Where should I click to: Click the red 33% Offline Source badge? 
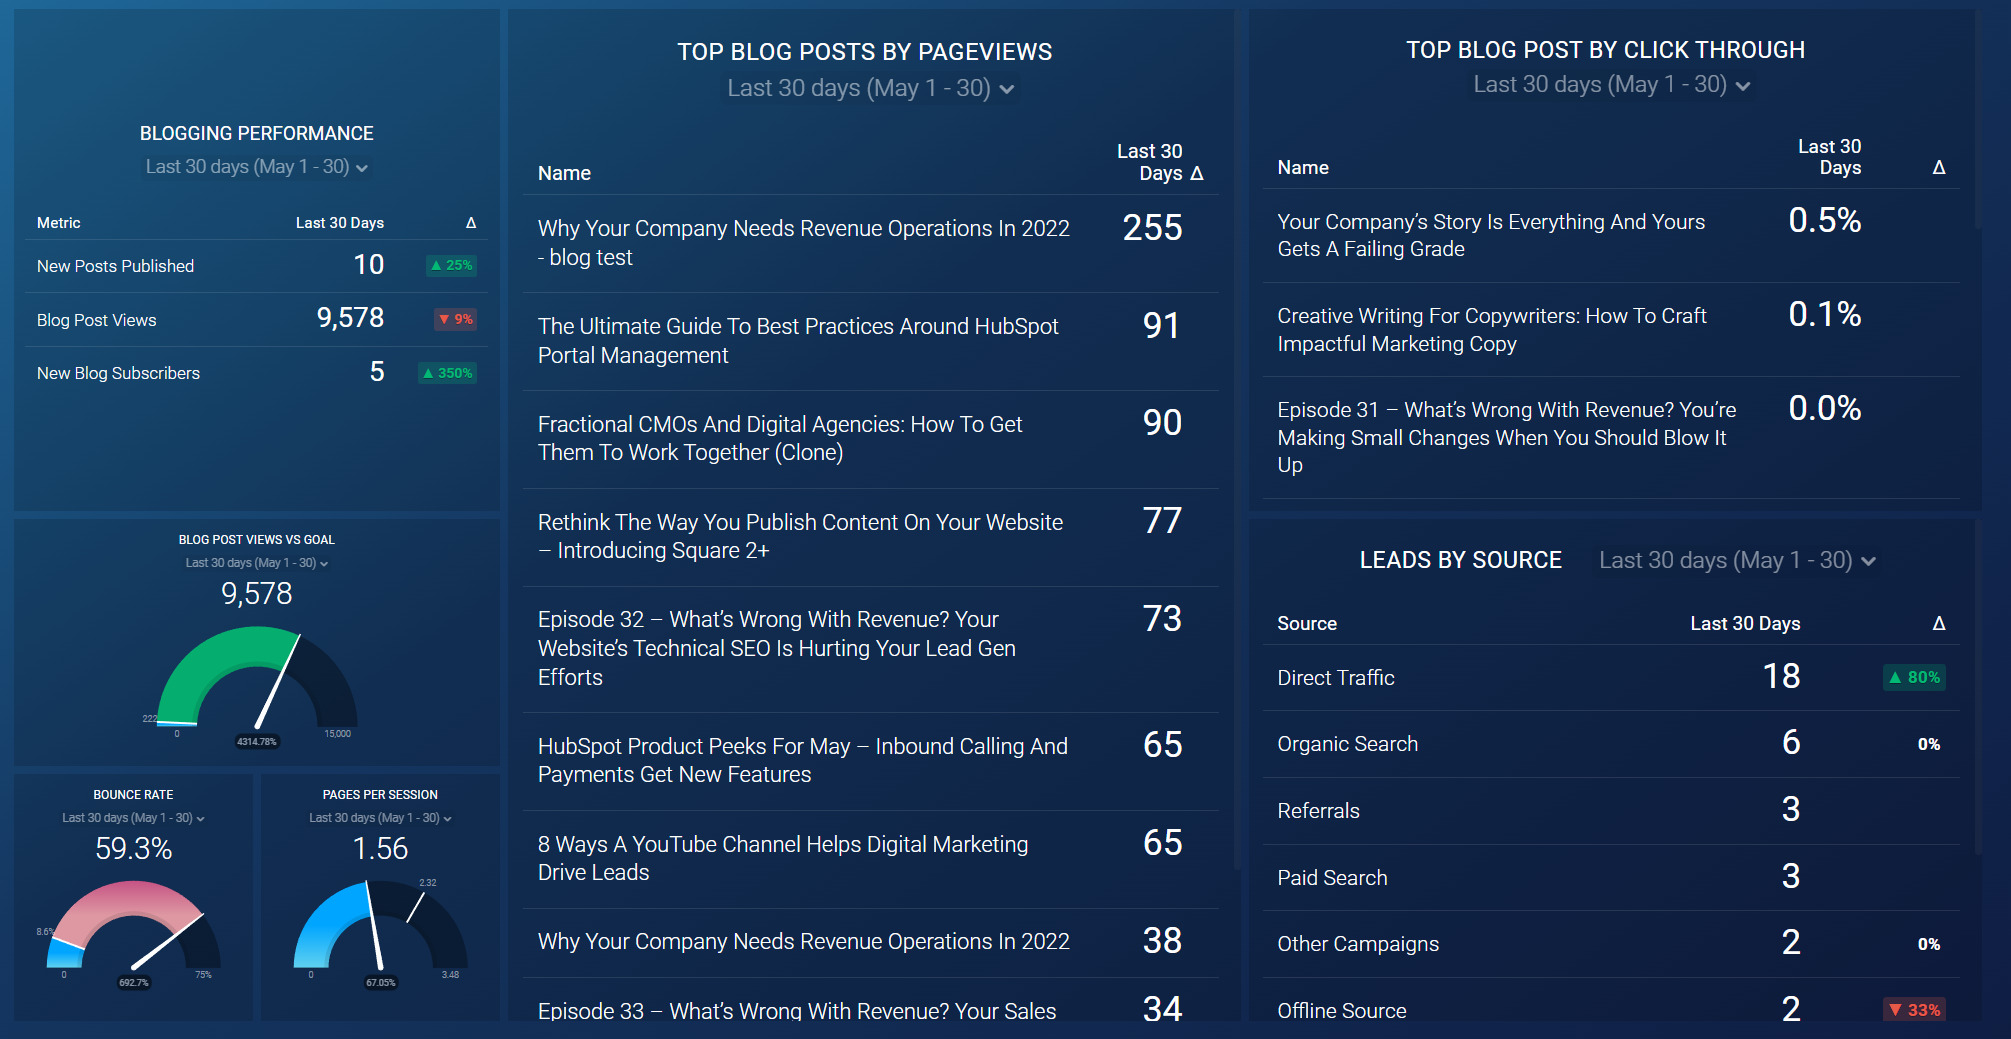1914,1010
